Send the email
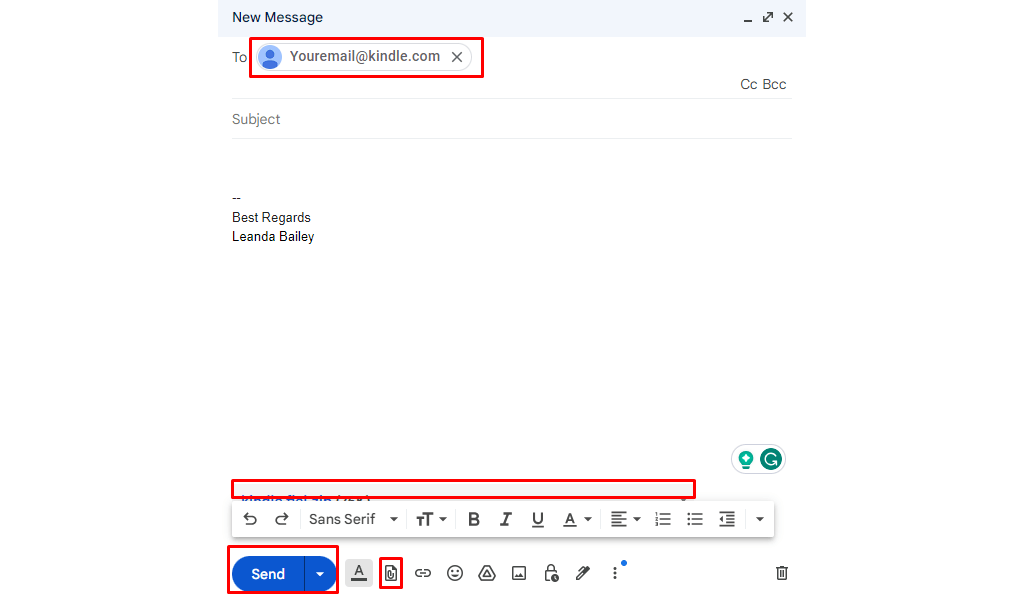The width and height of the screenshot is (1024, 611). 266,573
